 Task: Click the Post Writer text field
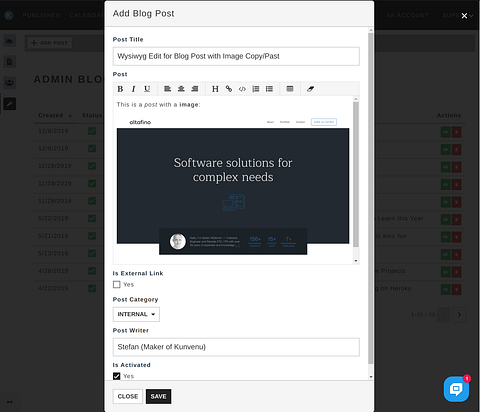pyautogui.click(x=236, y=347)
